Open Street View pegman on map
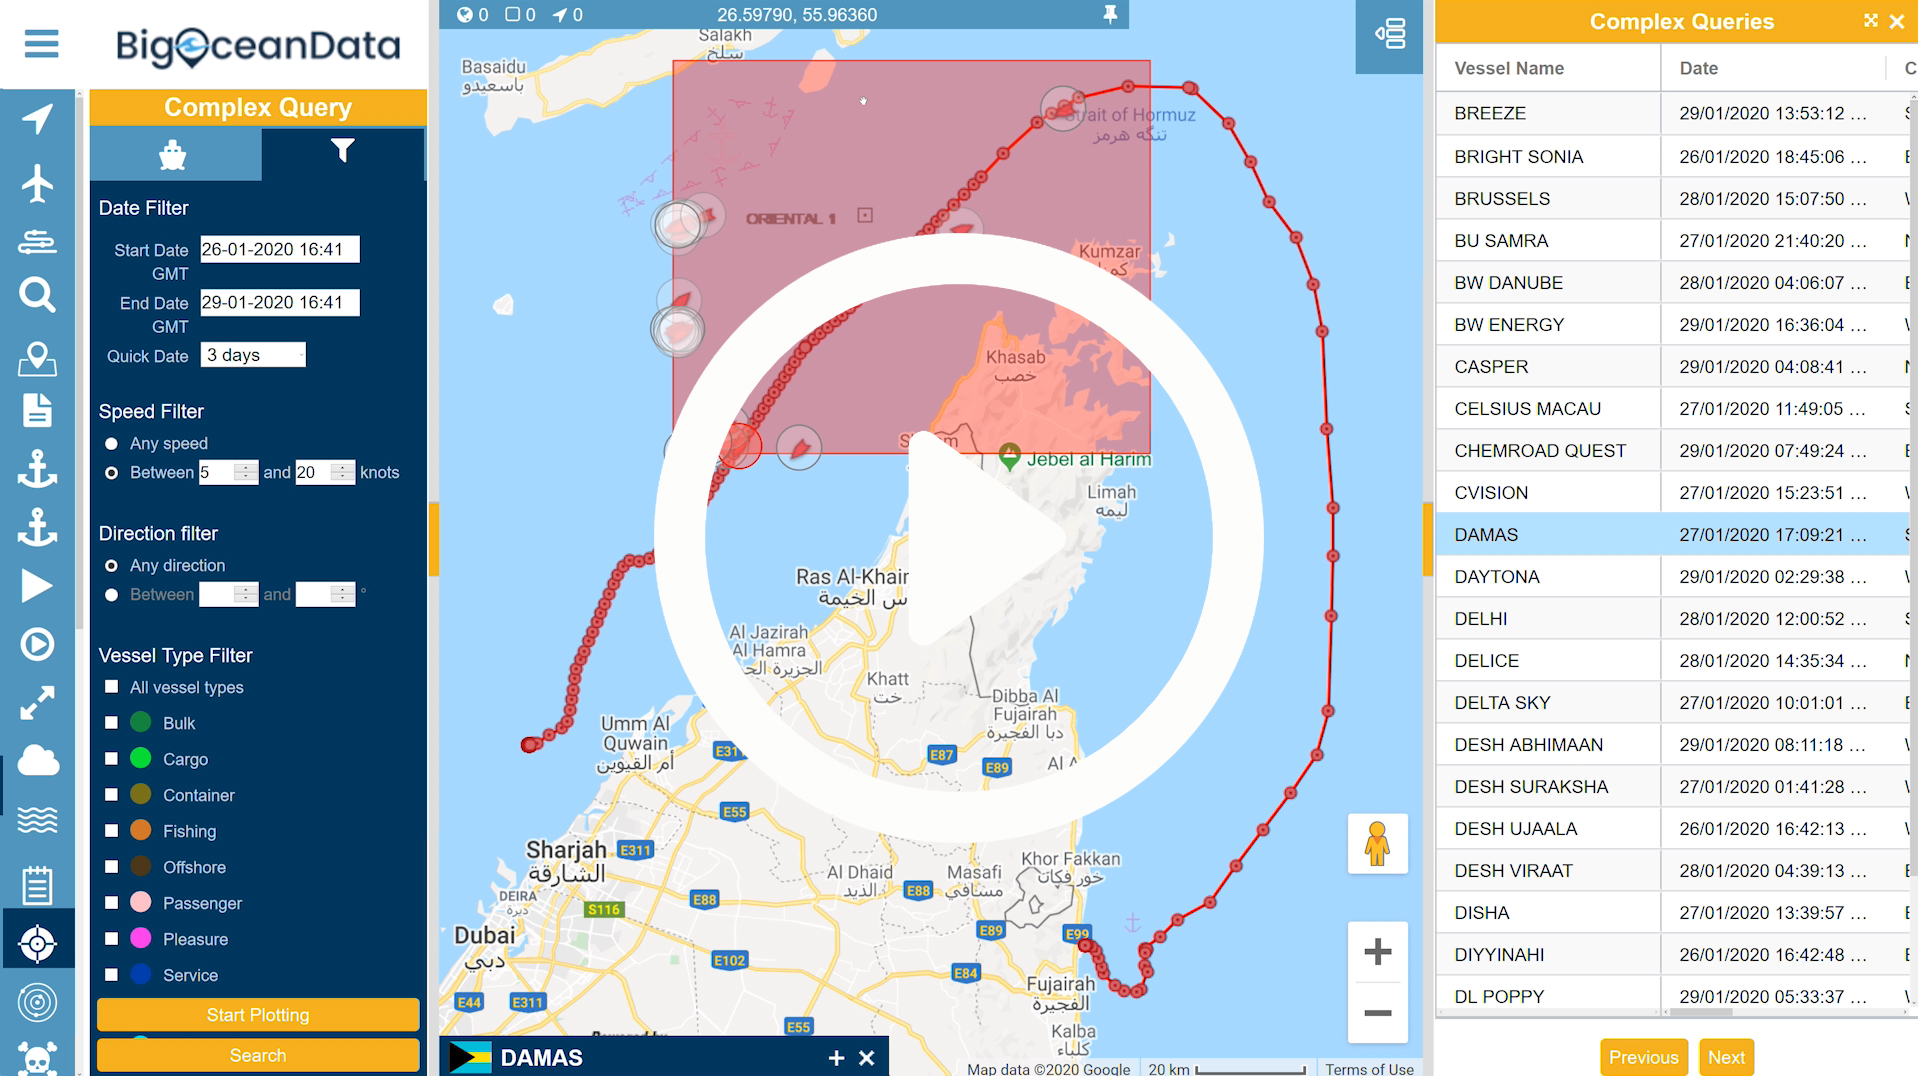Viewport: 1918px width, 1076px height. pos(1377,844)
